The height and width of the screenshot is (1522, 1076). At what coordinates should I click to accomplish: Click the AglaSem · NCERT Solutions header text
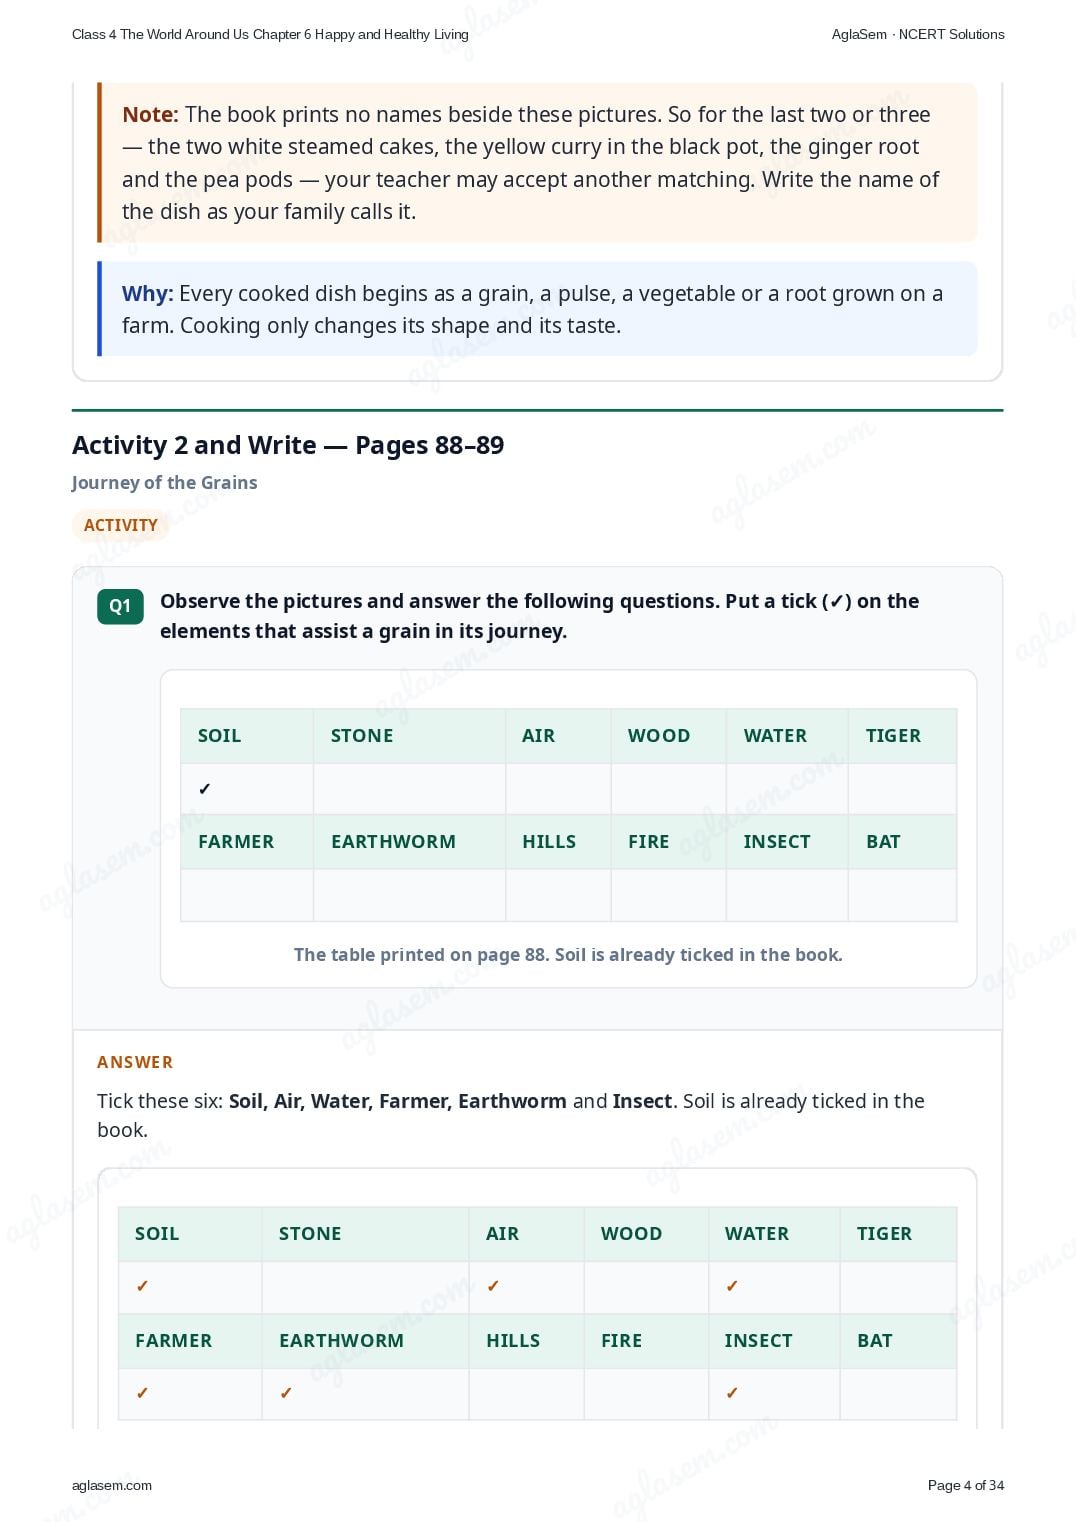click(x=918, y=34)
